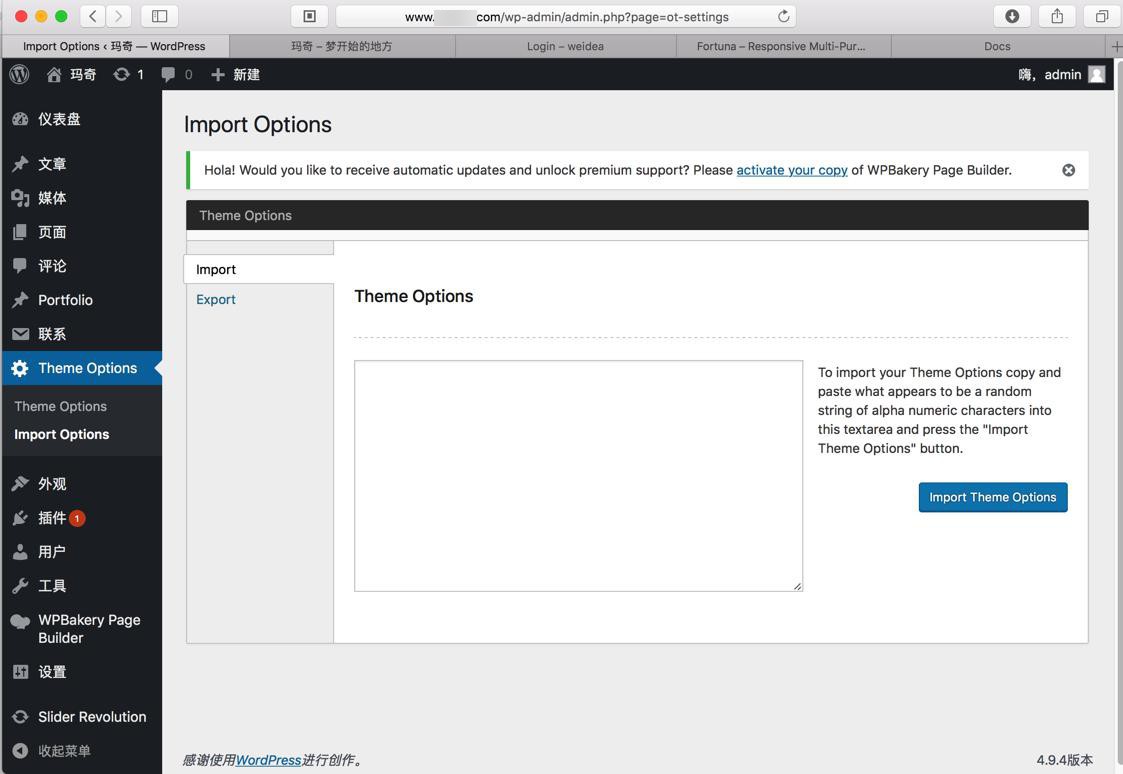Screen dimensions: 1123x774
Task: Click the Theme Options gear icon
Action: point(20,368)
